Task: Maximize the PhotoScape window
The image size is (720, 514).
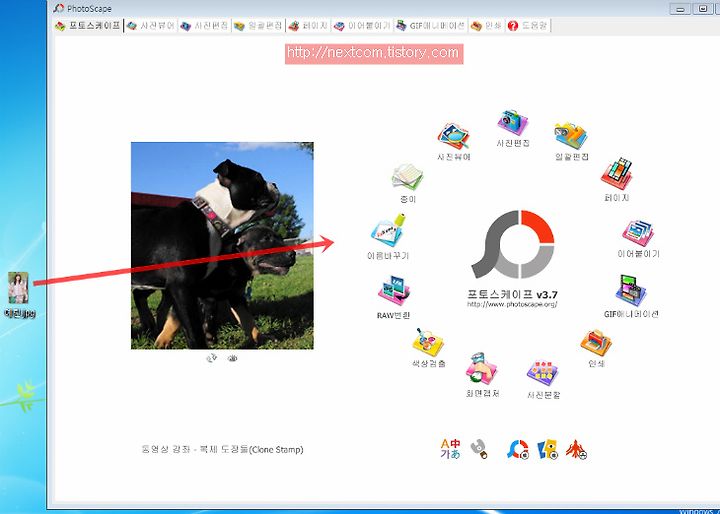Action: click(703, 9)
